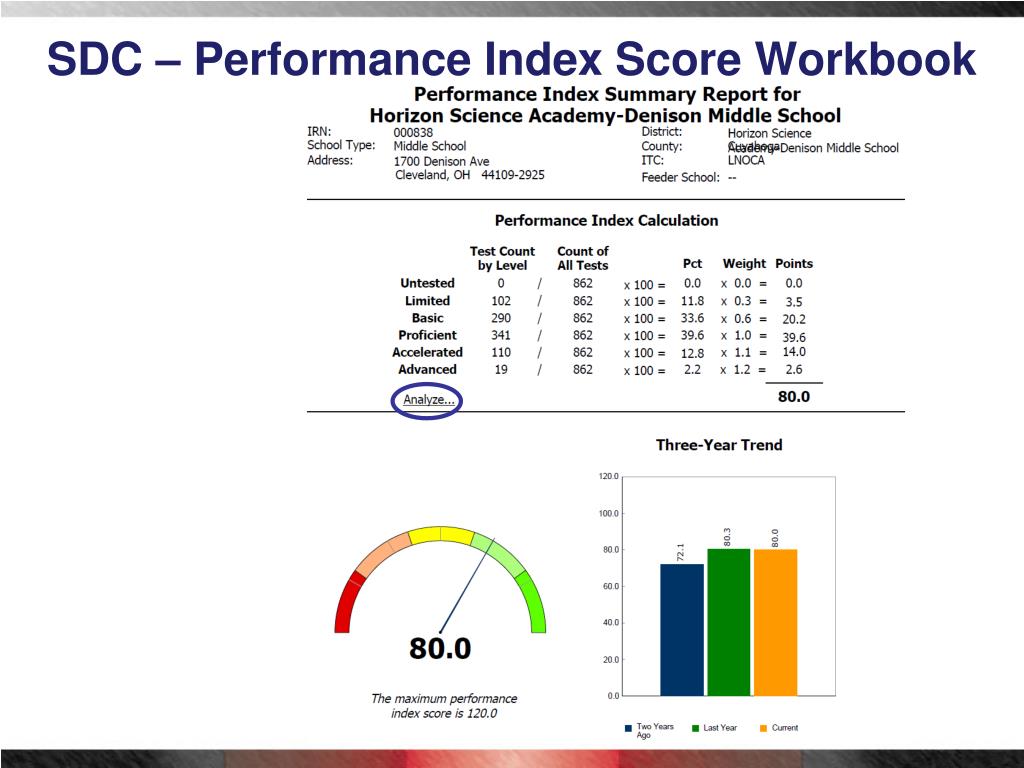Click ITC value LNOCA
This screenshot has width=1024, height=768.
point(746,160)
